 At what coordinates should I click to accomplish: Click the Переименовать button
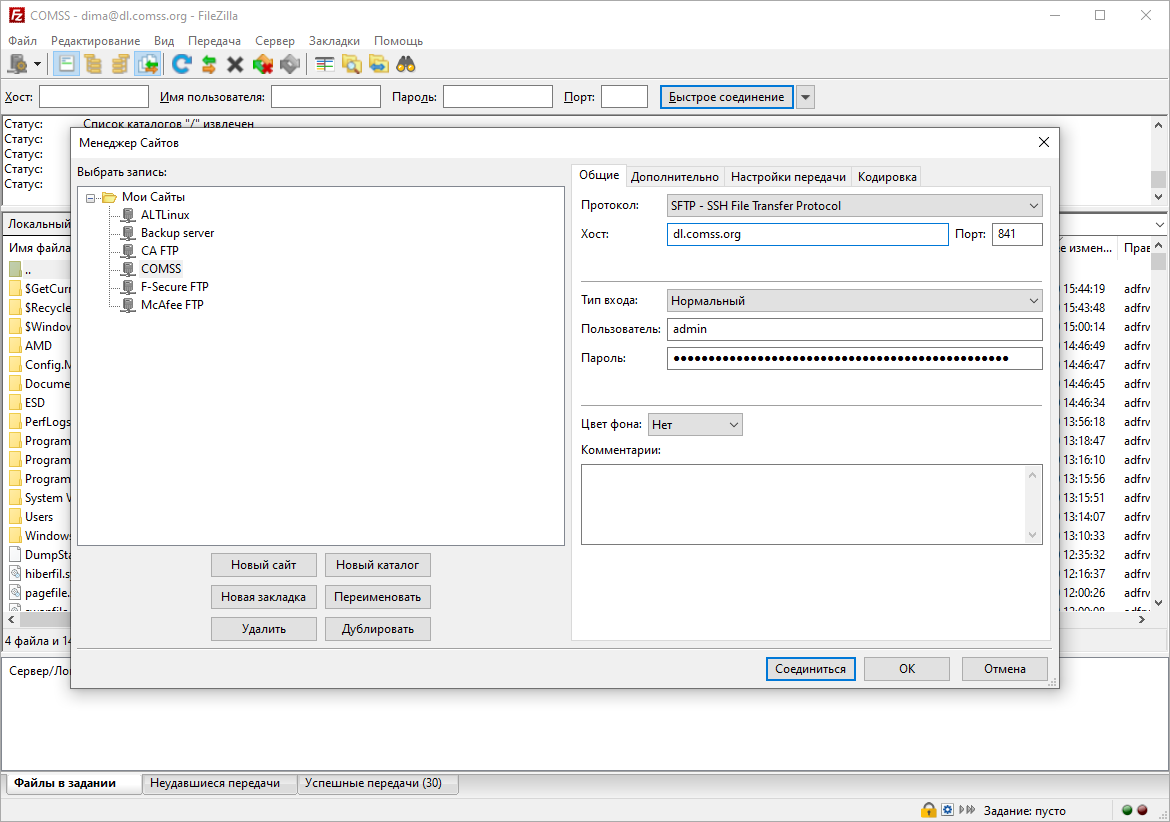(x=378, y=597)
